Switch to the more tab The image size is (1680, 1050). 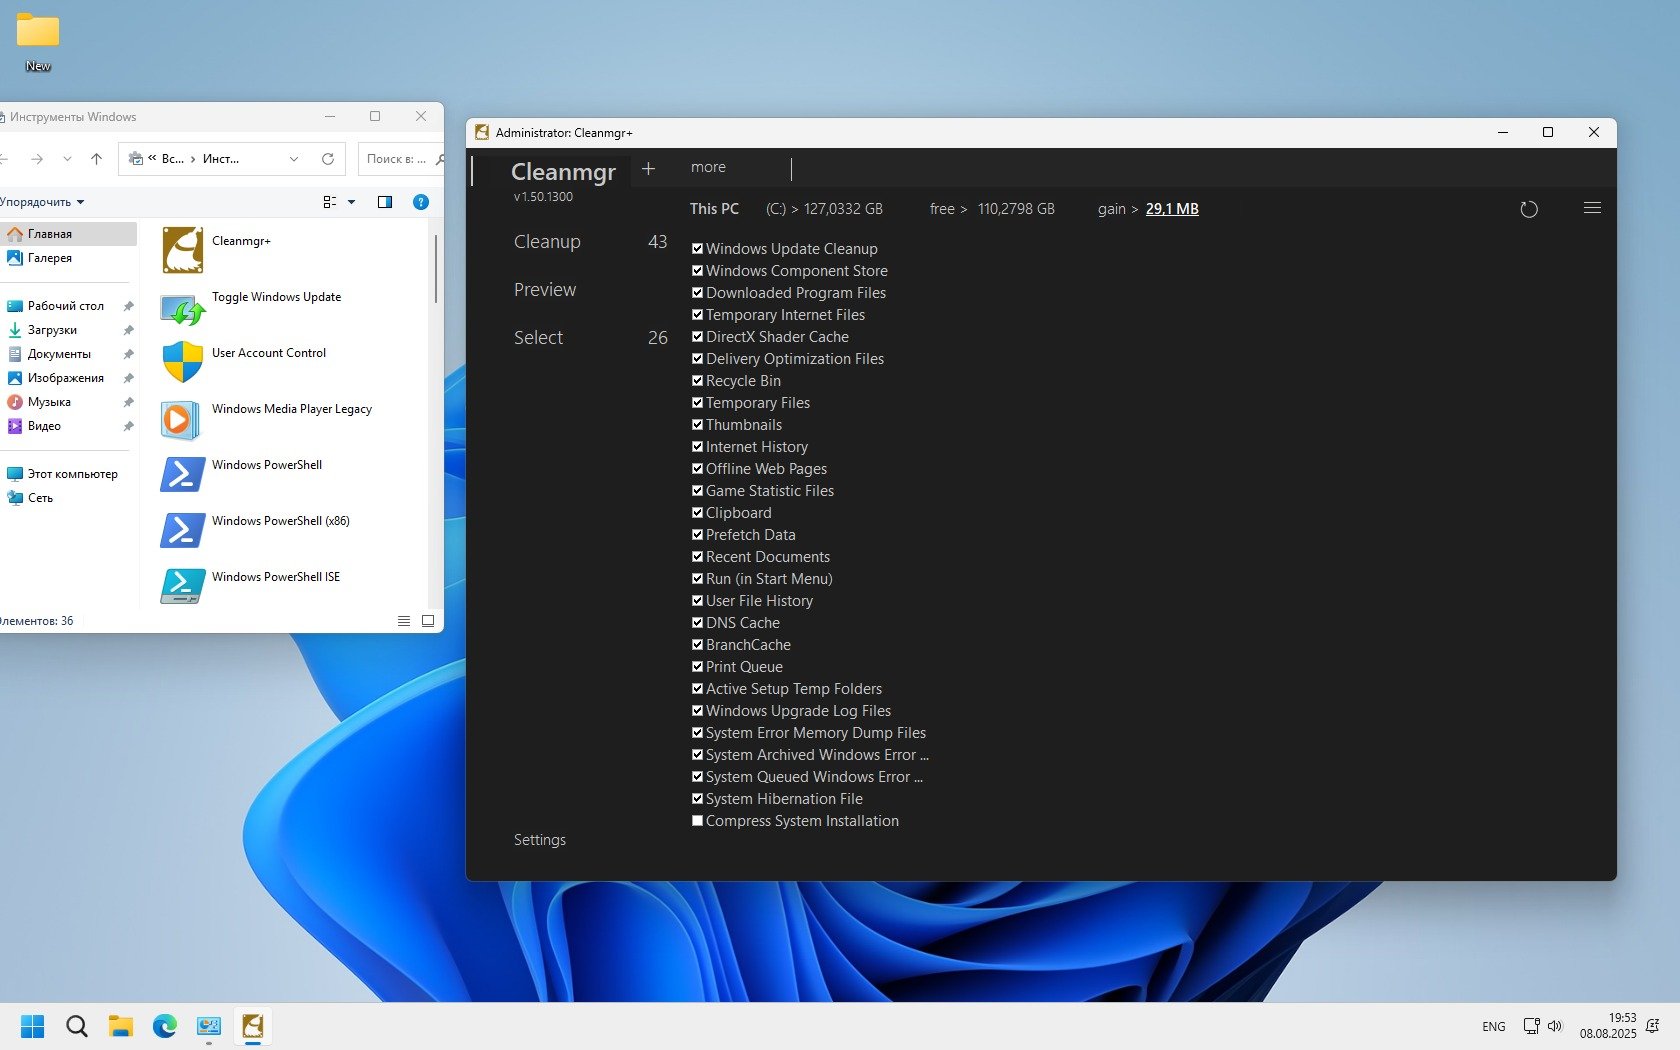(708, 167)
